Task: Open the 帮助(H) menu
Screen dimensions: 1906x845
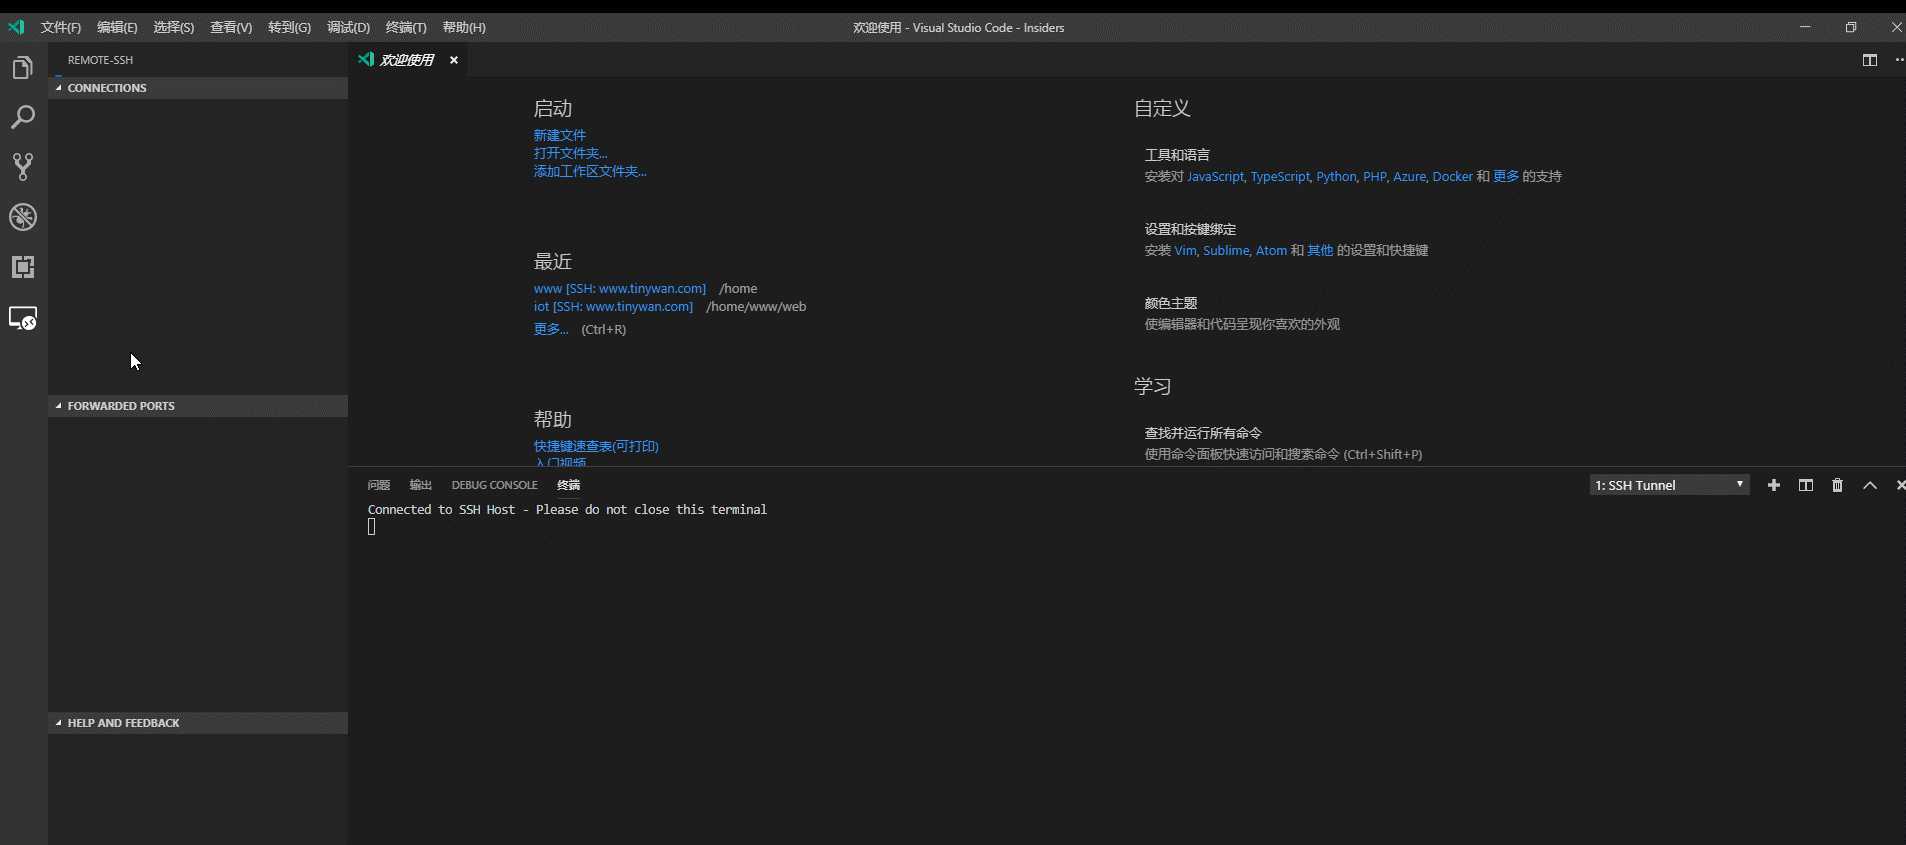Action: pos(464,27)
